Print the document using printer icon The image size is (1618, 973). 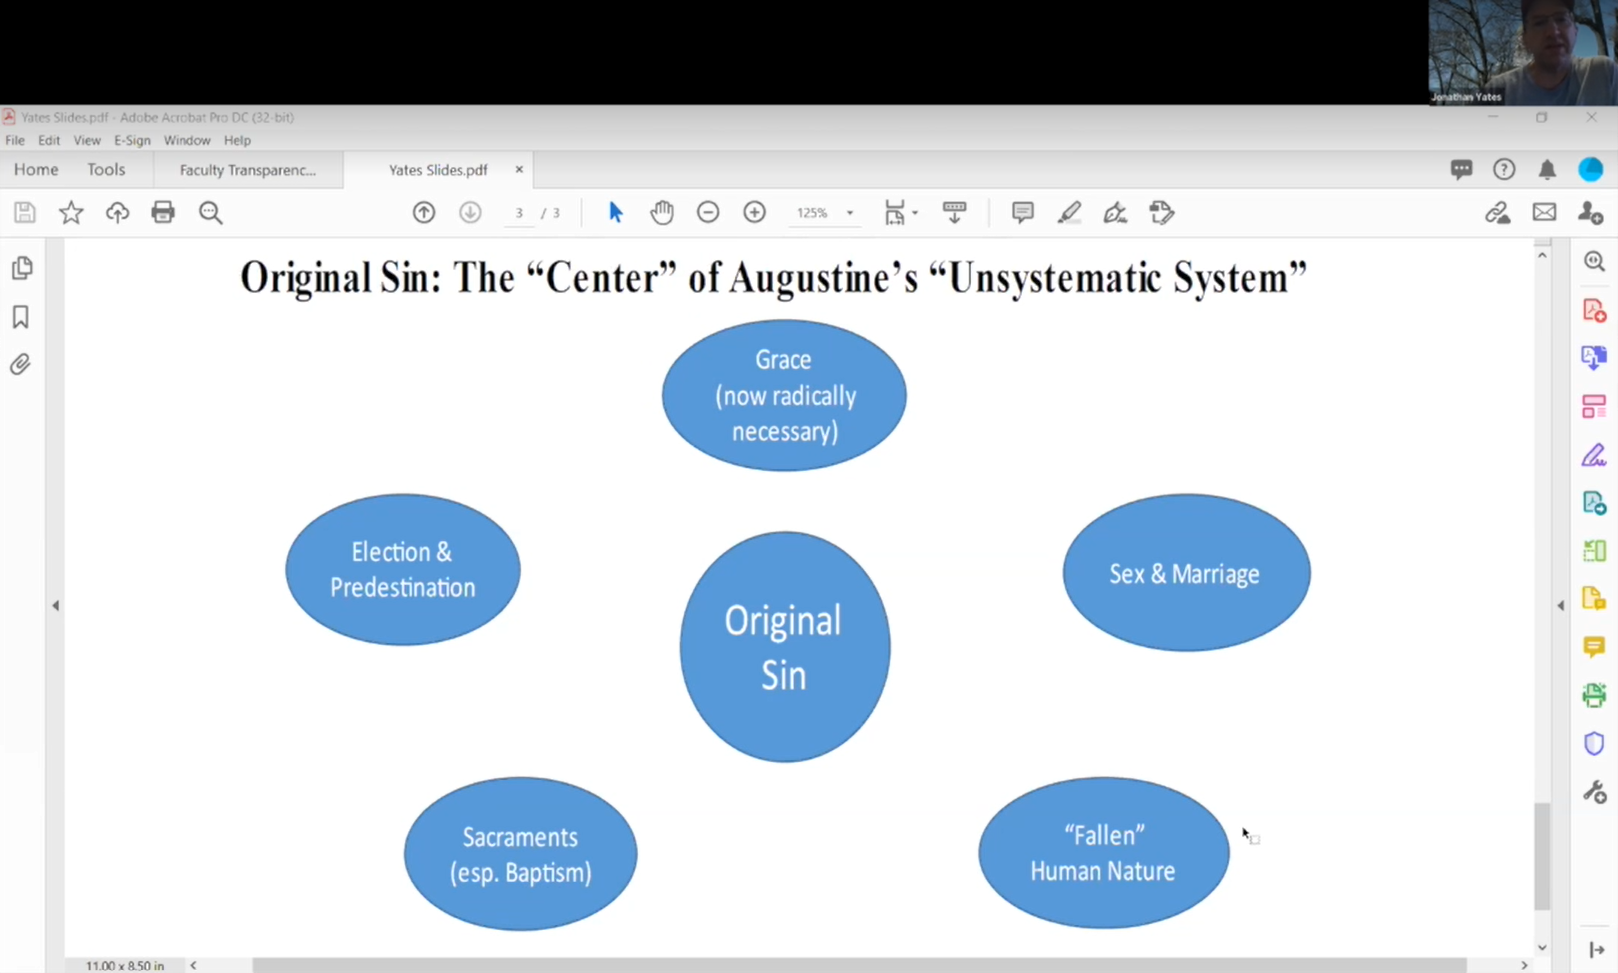(163, 212)
